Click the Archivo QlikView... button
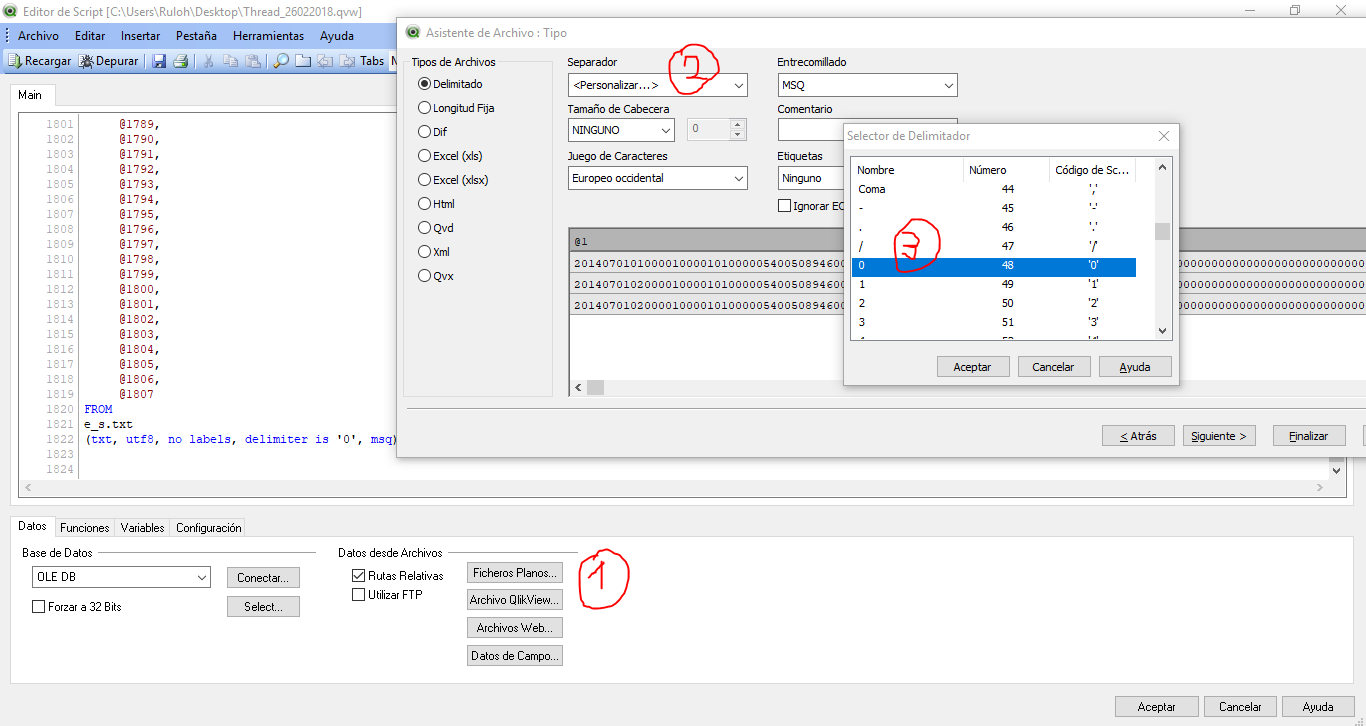The width and height of the screenshot is (1366, 726). click(515, 600)
